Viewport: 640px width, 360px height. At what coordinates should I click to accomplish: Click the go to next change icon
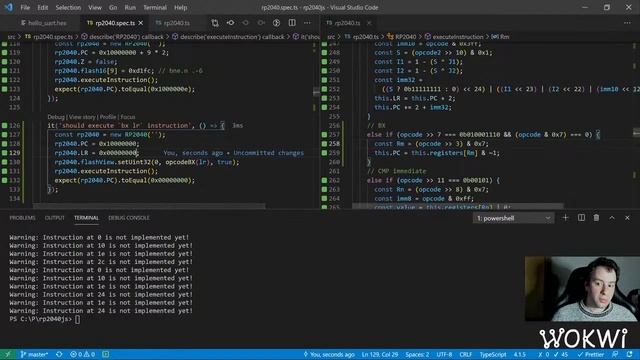click(261, 23)
